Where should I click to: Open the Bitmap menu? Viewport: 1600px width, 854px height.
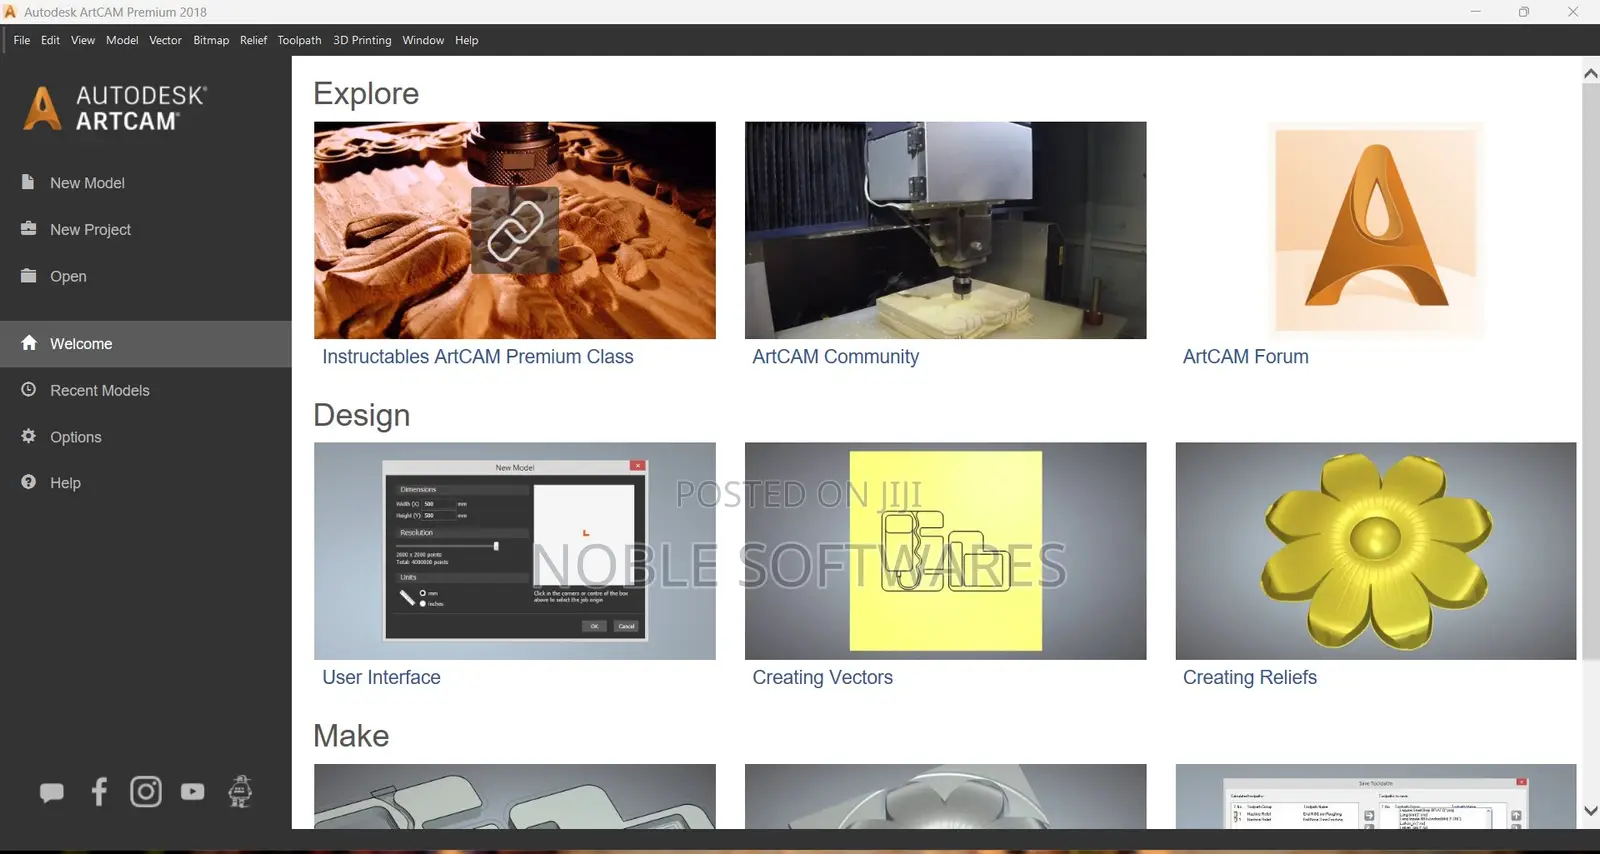tap(211, 40)
